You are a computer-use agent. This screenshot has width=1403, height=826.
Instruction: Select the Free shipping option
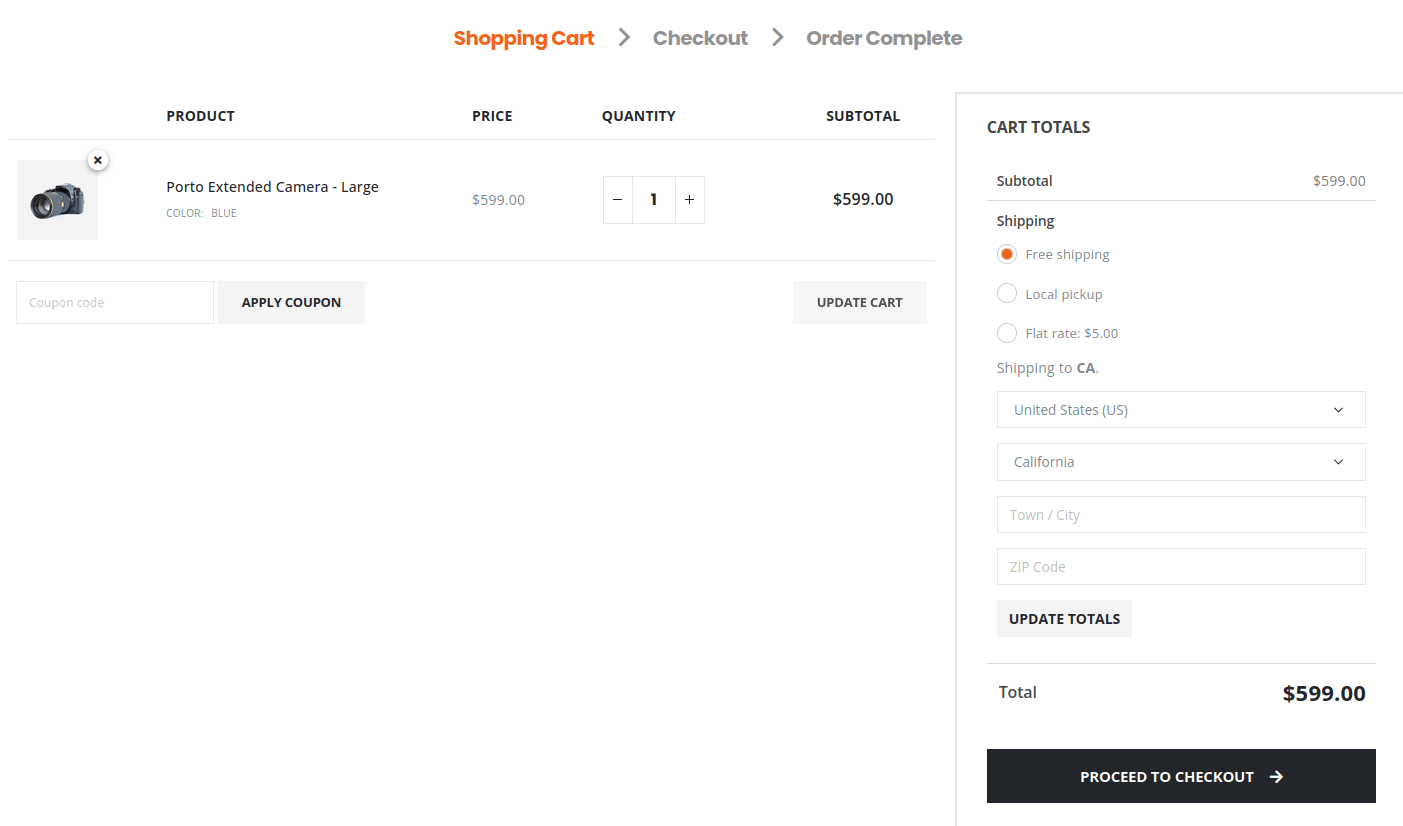tap(1006, 254)
